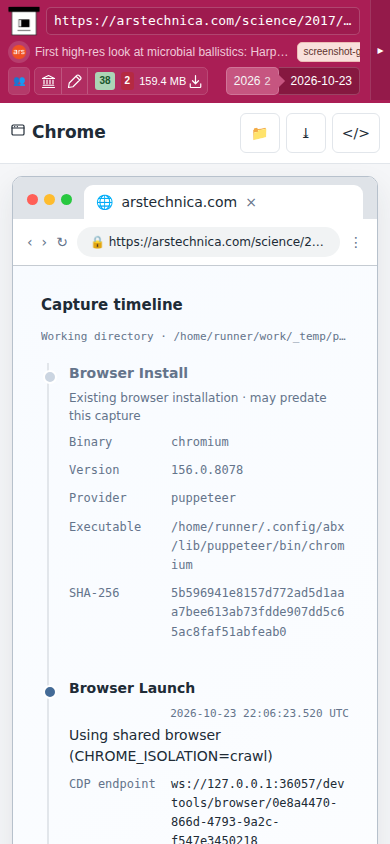Click the Ars Technica favicon
Screen dimensions: 390x844
(x=19, y=52)
